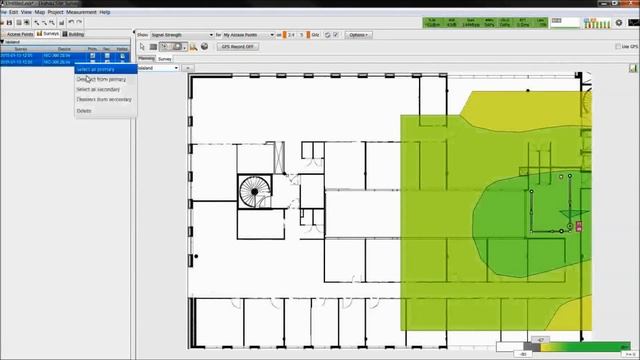The height and width of the screenshot is (360, 640).
Task: Click the Redo arrow in the toolbar
Action: (x=79, y=22)
